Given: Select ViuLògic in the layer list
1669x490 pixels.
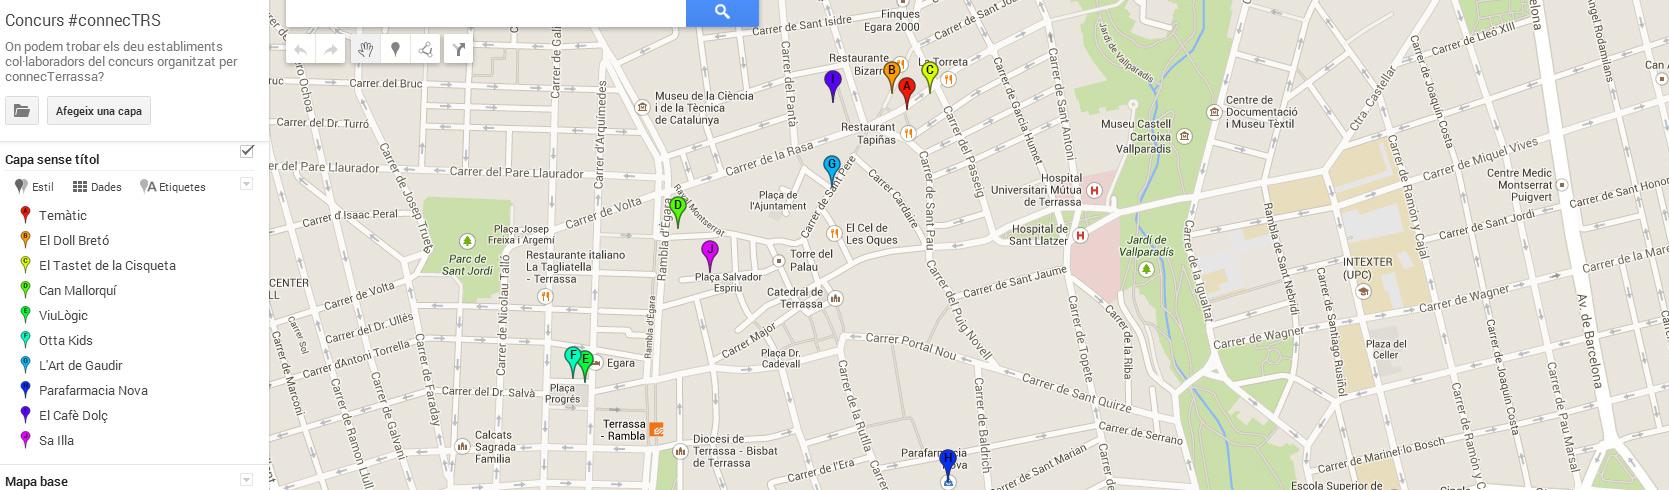Looking at the screenshot, I should tap(63, 316).
